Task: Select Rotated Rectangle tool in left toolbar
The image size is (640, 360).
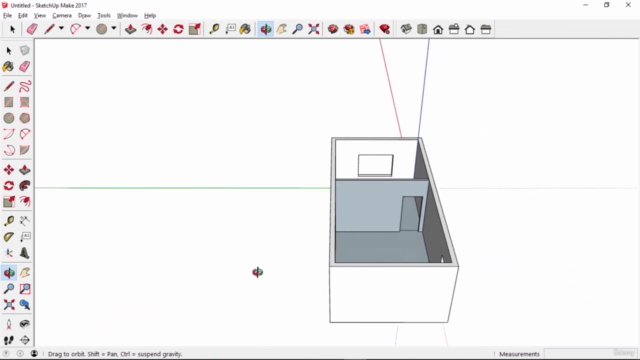Action: click(x=25, y=102)
